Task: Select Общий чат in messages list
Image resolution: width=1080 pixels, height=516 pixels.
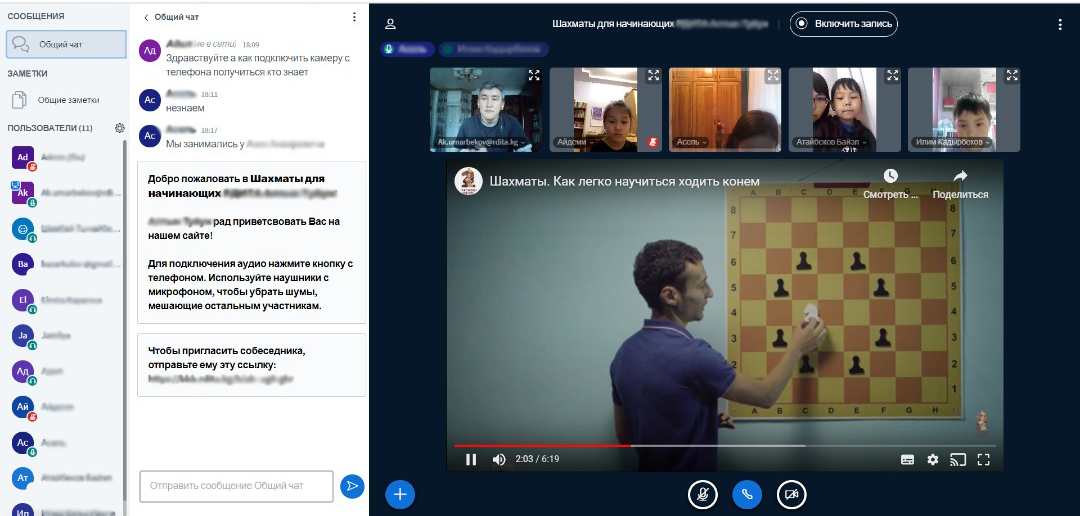Action: [66, 44]
